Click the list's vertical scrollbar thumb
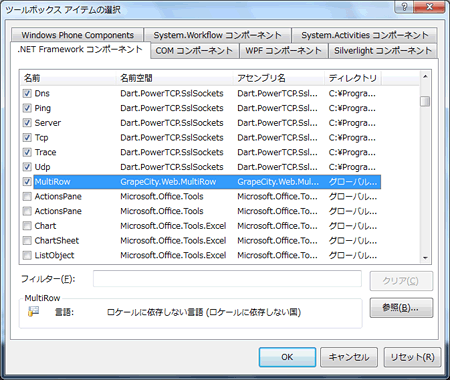 (x=425, y=101)
